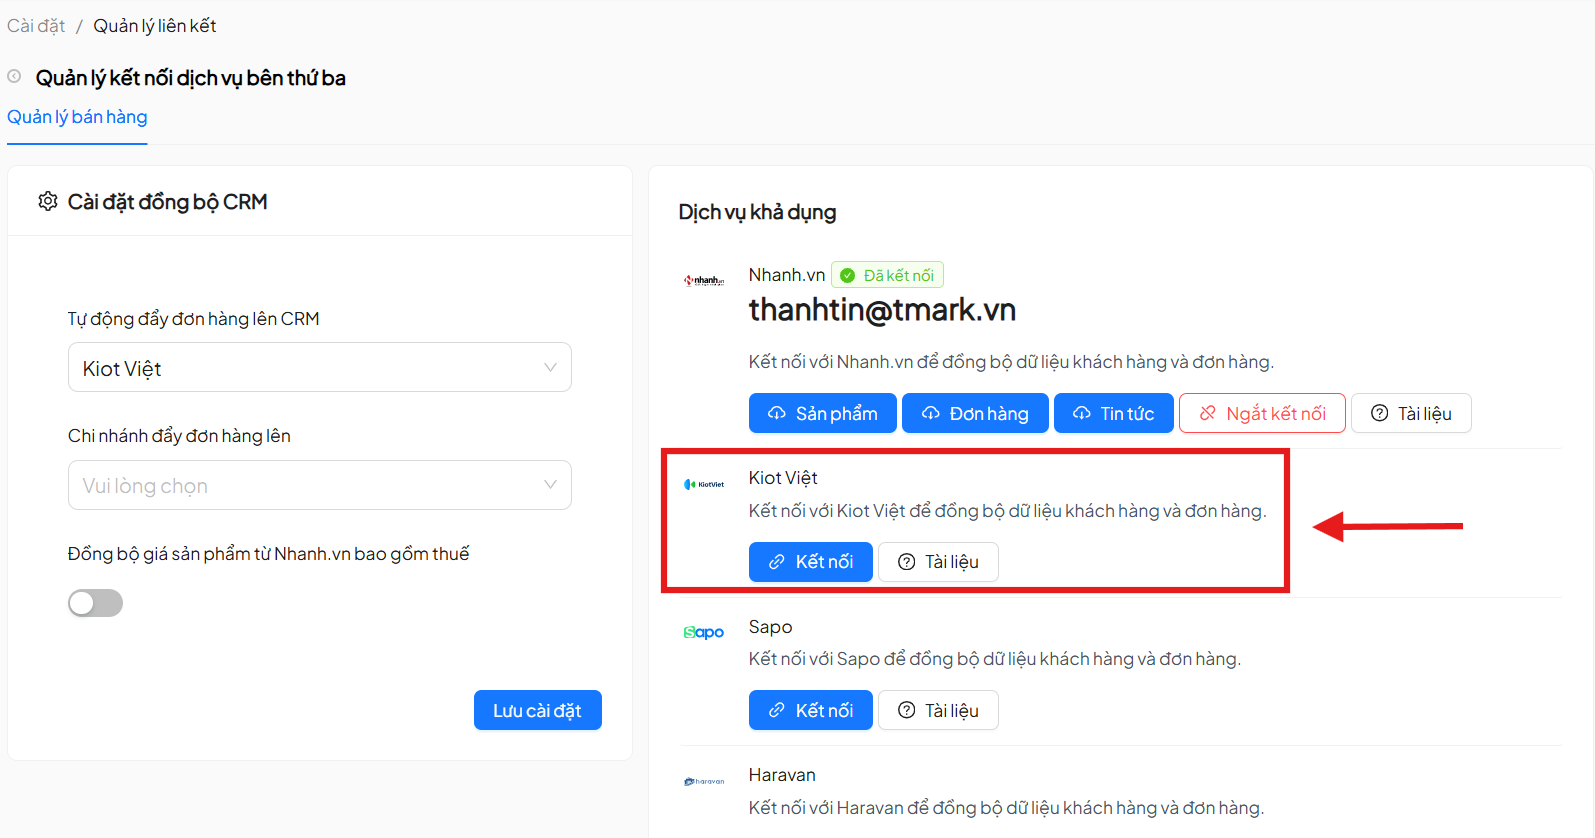Screen dimensions: 1595x838
Task: Switch to the Quản lý bán hàng tab
Action: [x=77, y=117]
